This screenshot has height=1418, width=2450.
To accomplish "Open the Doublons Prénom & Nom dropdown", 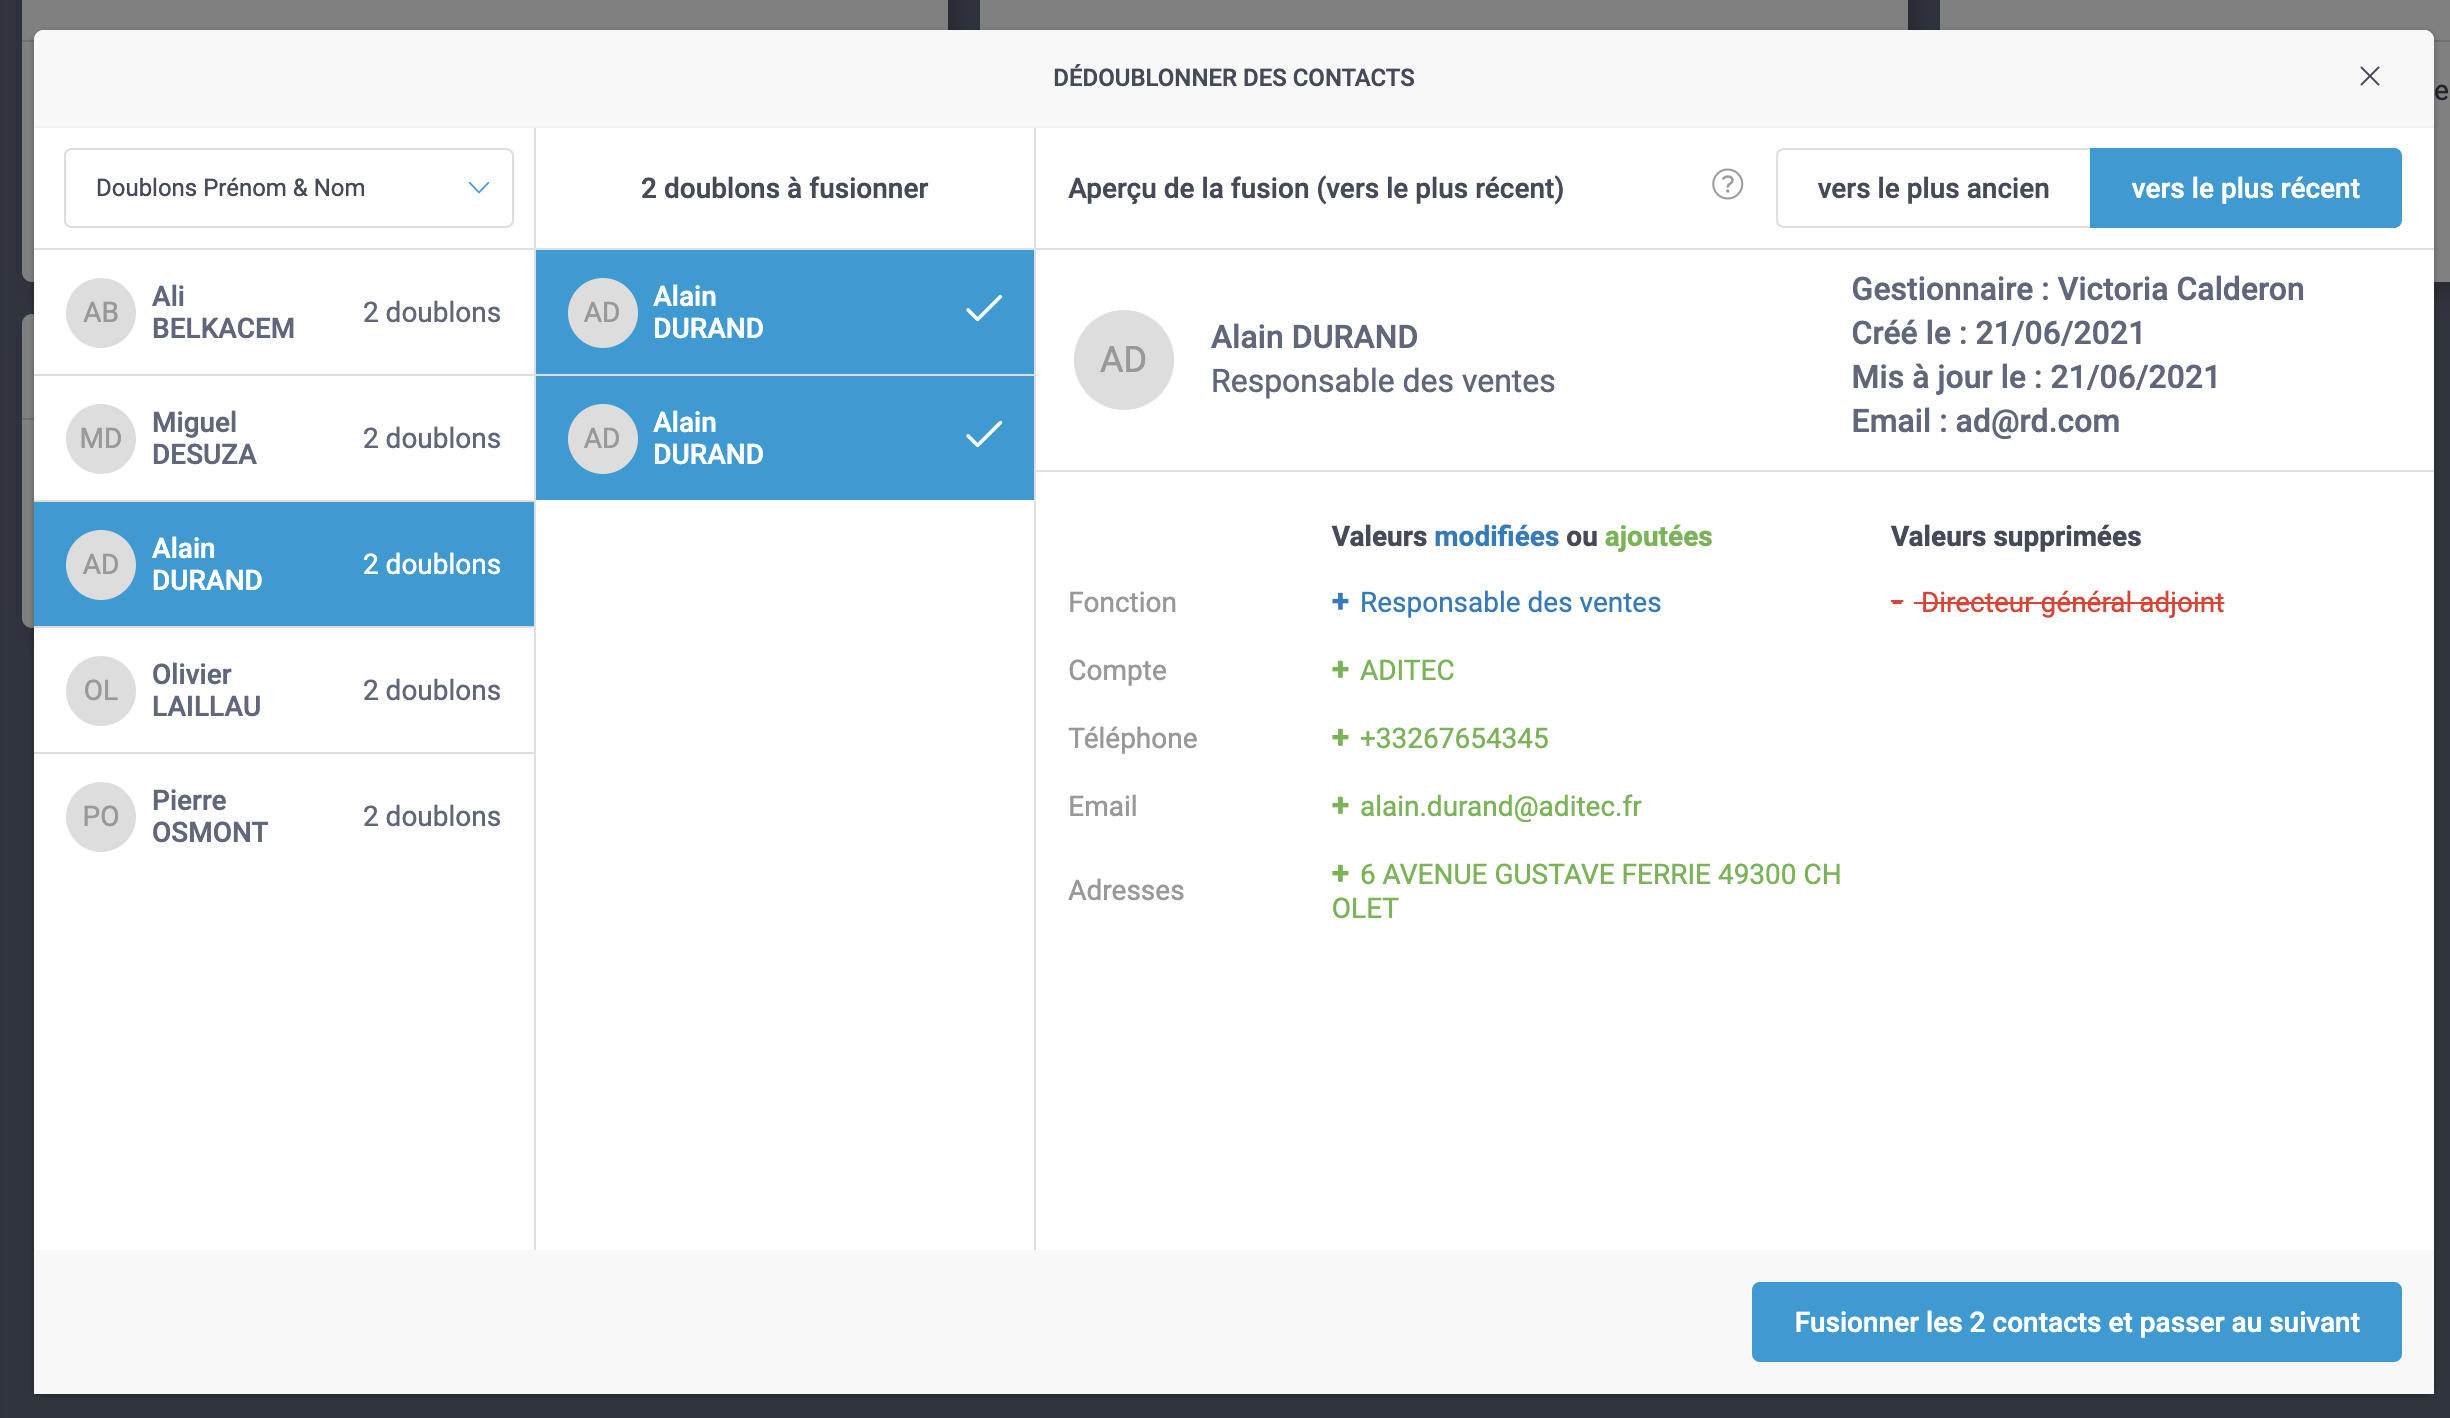I will click(x=288, y=188).
